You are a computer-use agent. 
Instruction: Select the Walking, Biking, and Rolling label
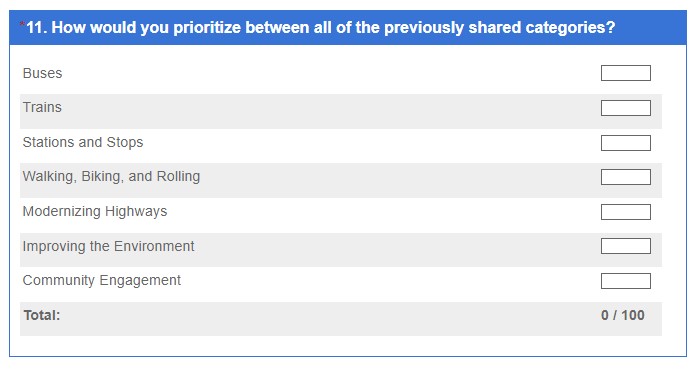pyautogui.click(x=111, y=176)
